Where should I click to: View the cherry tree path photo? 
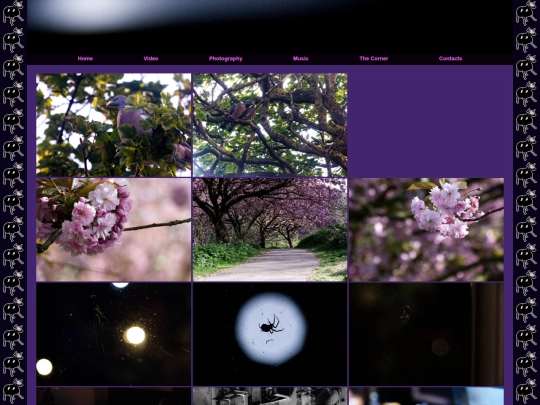tap(270, 229)
